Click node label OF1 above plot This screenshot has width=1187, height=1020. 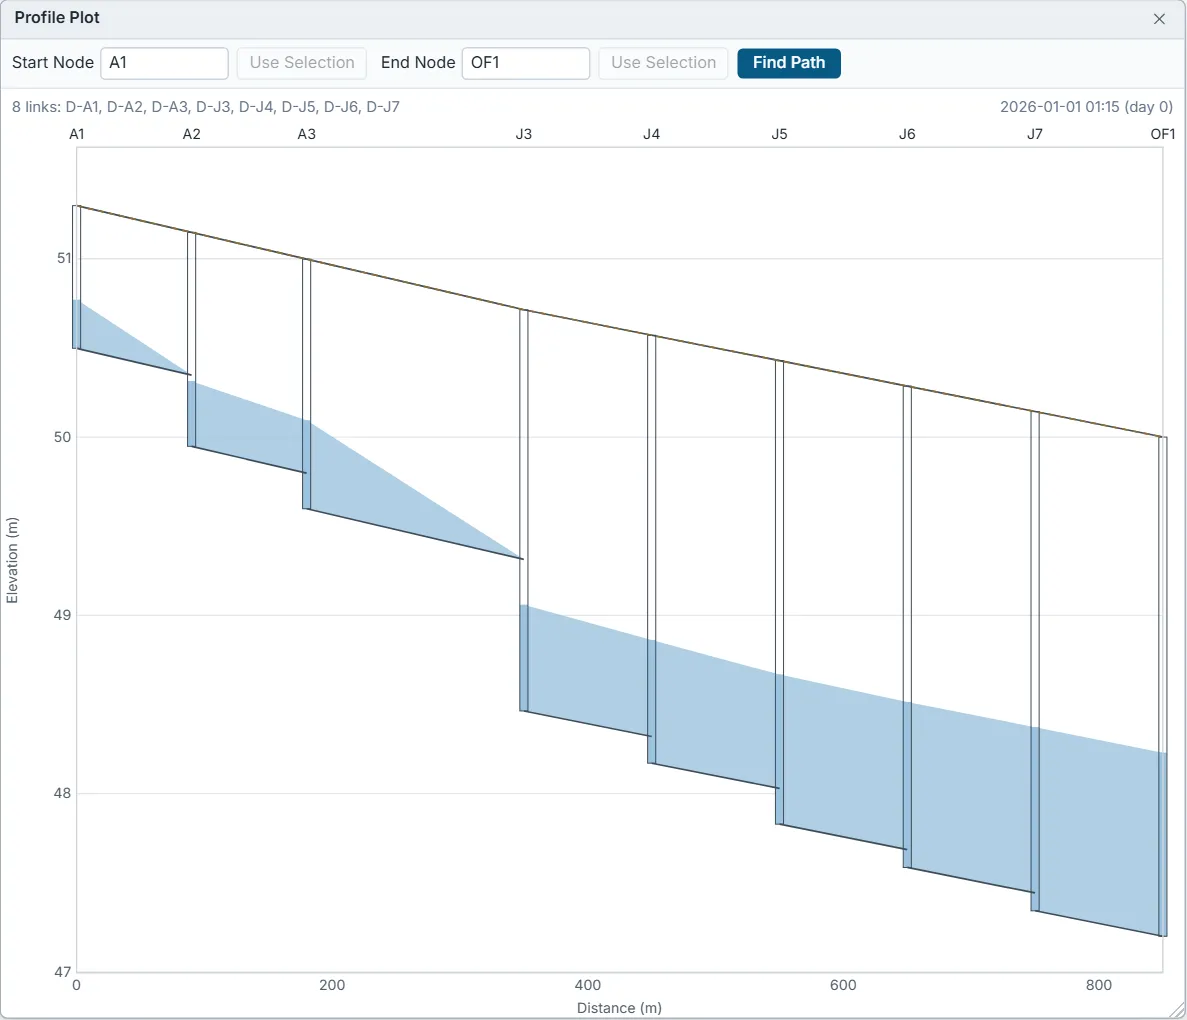[1163, 134]
